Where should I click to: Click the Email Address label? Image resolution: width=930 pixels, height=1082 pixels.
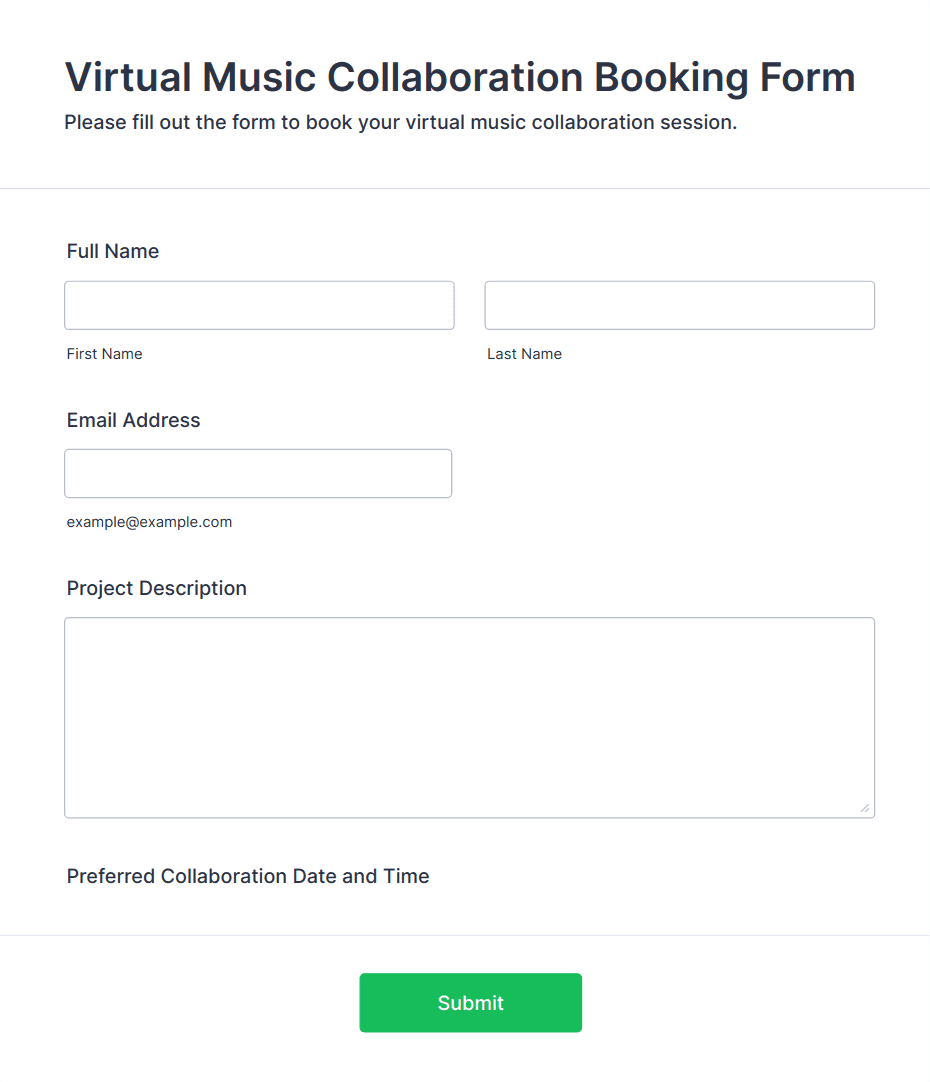pos(134,420)
